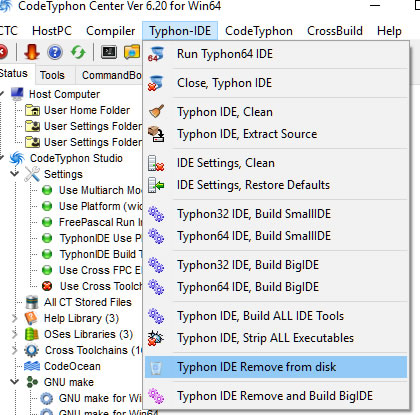Click the OSes Libraries green books icon
The width and height of the screenshot is (420, 415).
(x=32, y=334)
